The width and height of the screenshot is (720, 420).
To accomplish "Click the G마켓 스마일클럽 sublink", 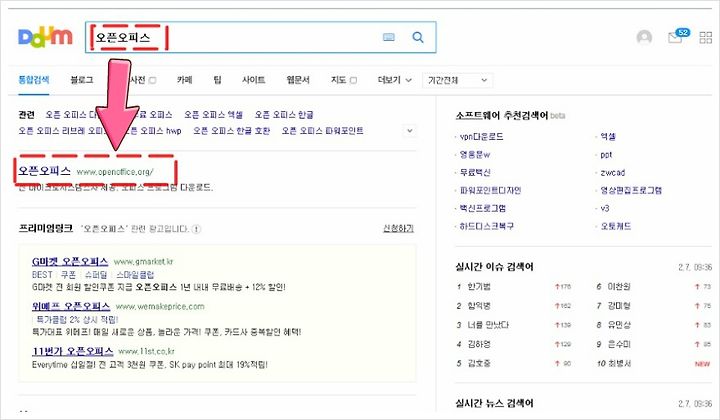I will [x=135, y=274].
